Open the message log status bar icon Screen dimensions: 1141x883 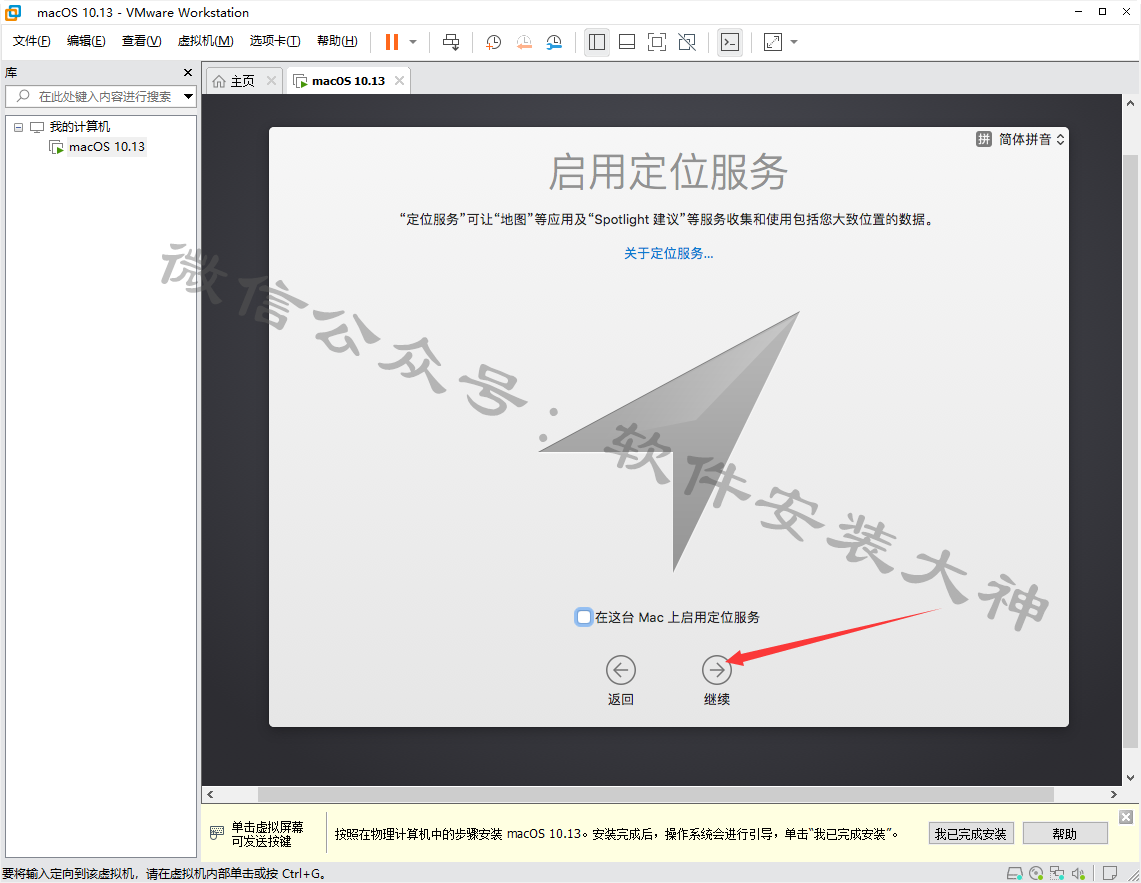(x=1110, y=873)
